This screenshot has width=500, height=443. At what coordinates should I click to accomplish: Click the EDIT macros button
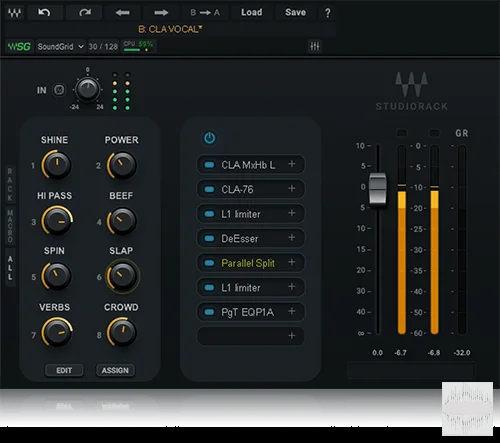(x=64, y=370)
